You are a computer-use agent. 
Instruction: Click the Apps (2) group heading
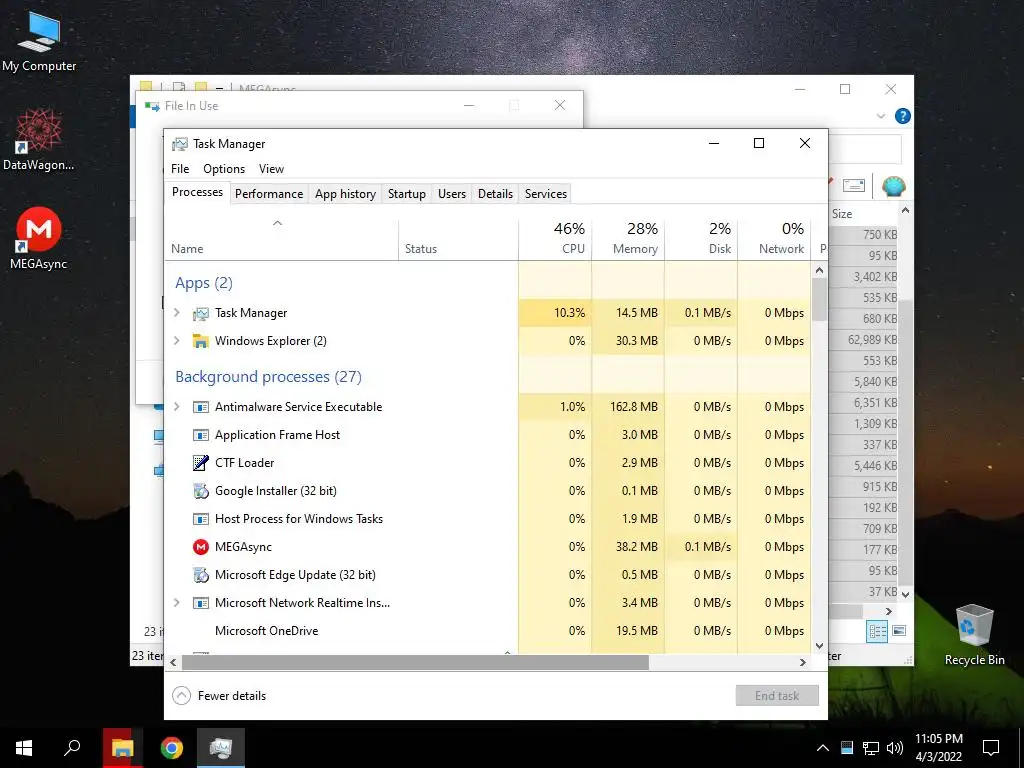(x=204, y=283)
